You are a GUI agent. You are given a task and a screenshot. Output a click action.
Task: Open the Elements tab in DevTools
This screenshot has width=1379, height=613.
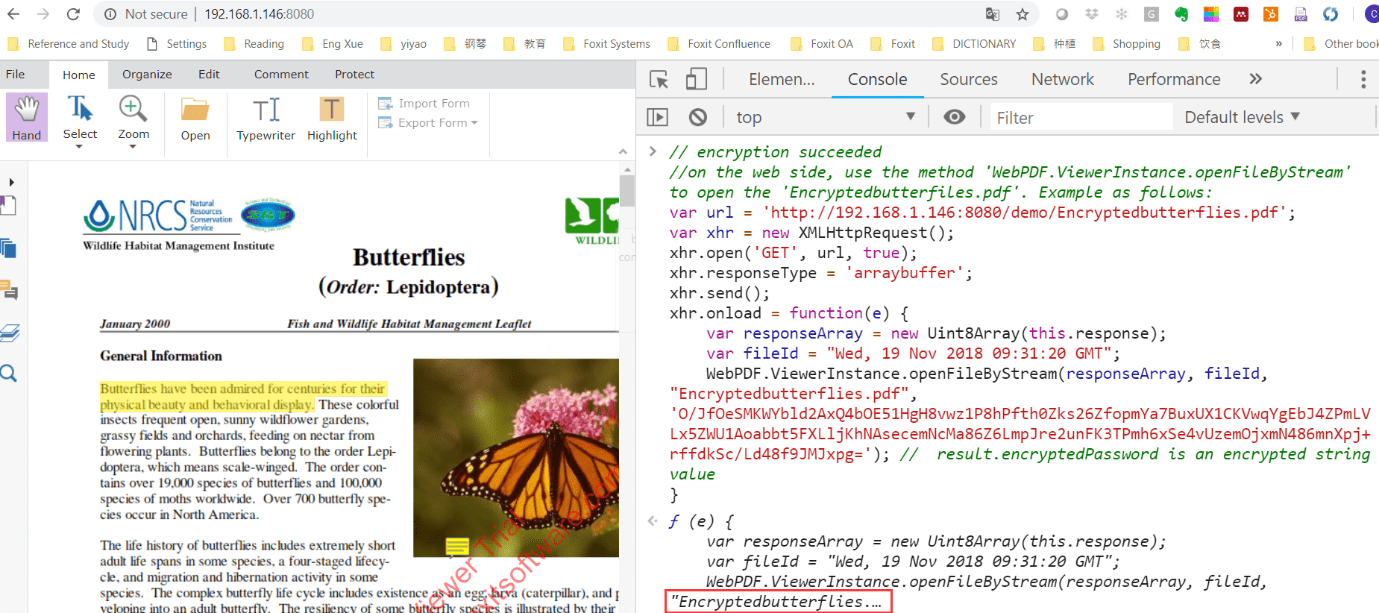[x=781, y=79]
